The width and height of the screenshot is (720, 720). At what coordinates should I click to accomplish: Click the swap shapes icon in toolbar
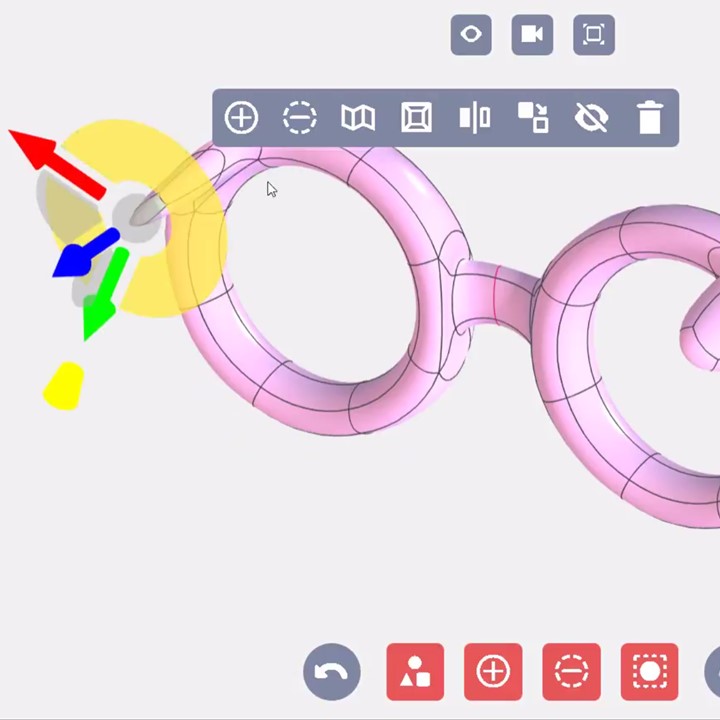(x=533, y=118)
